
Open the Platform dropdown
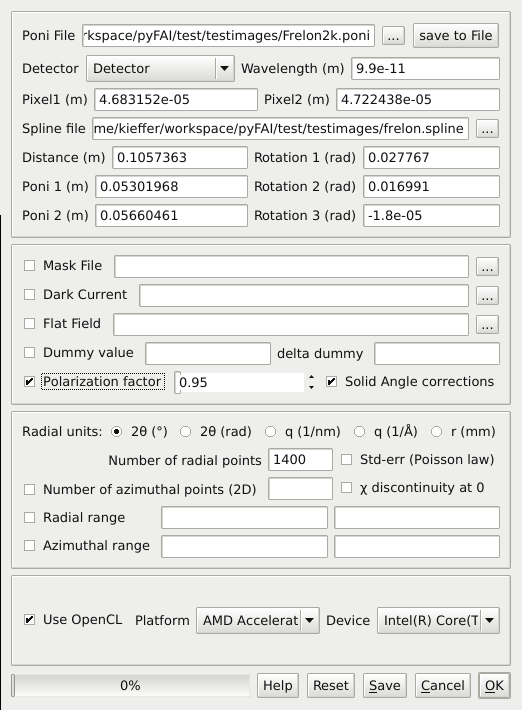pyautogui.click(x=258, y=620)
